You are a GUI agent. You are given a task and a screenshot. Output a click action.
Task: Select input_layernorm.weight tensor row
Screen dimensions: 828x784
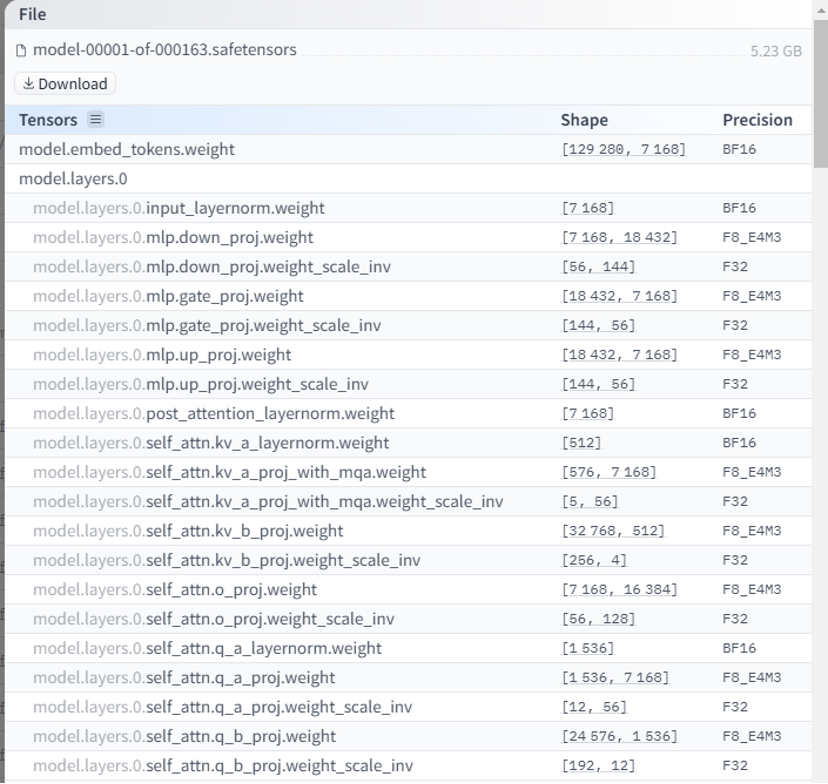[x=408, y=208]
